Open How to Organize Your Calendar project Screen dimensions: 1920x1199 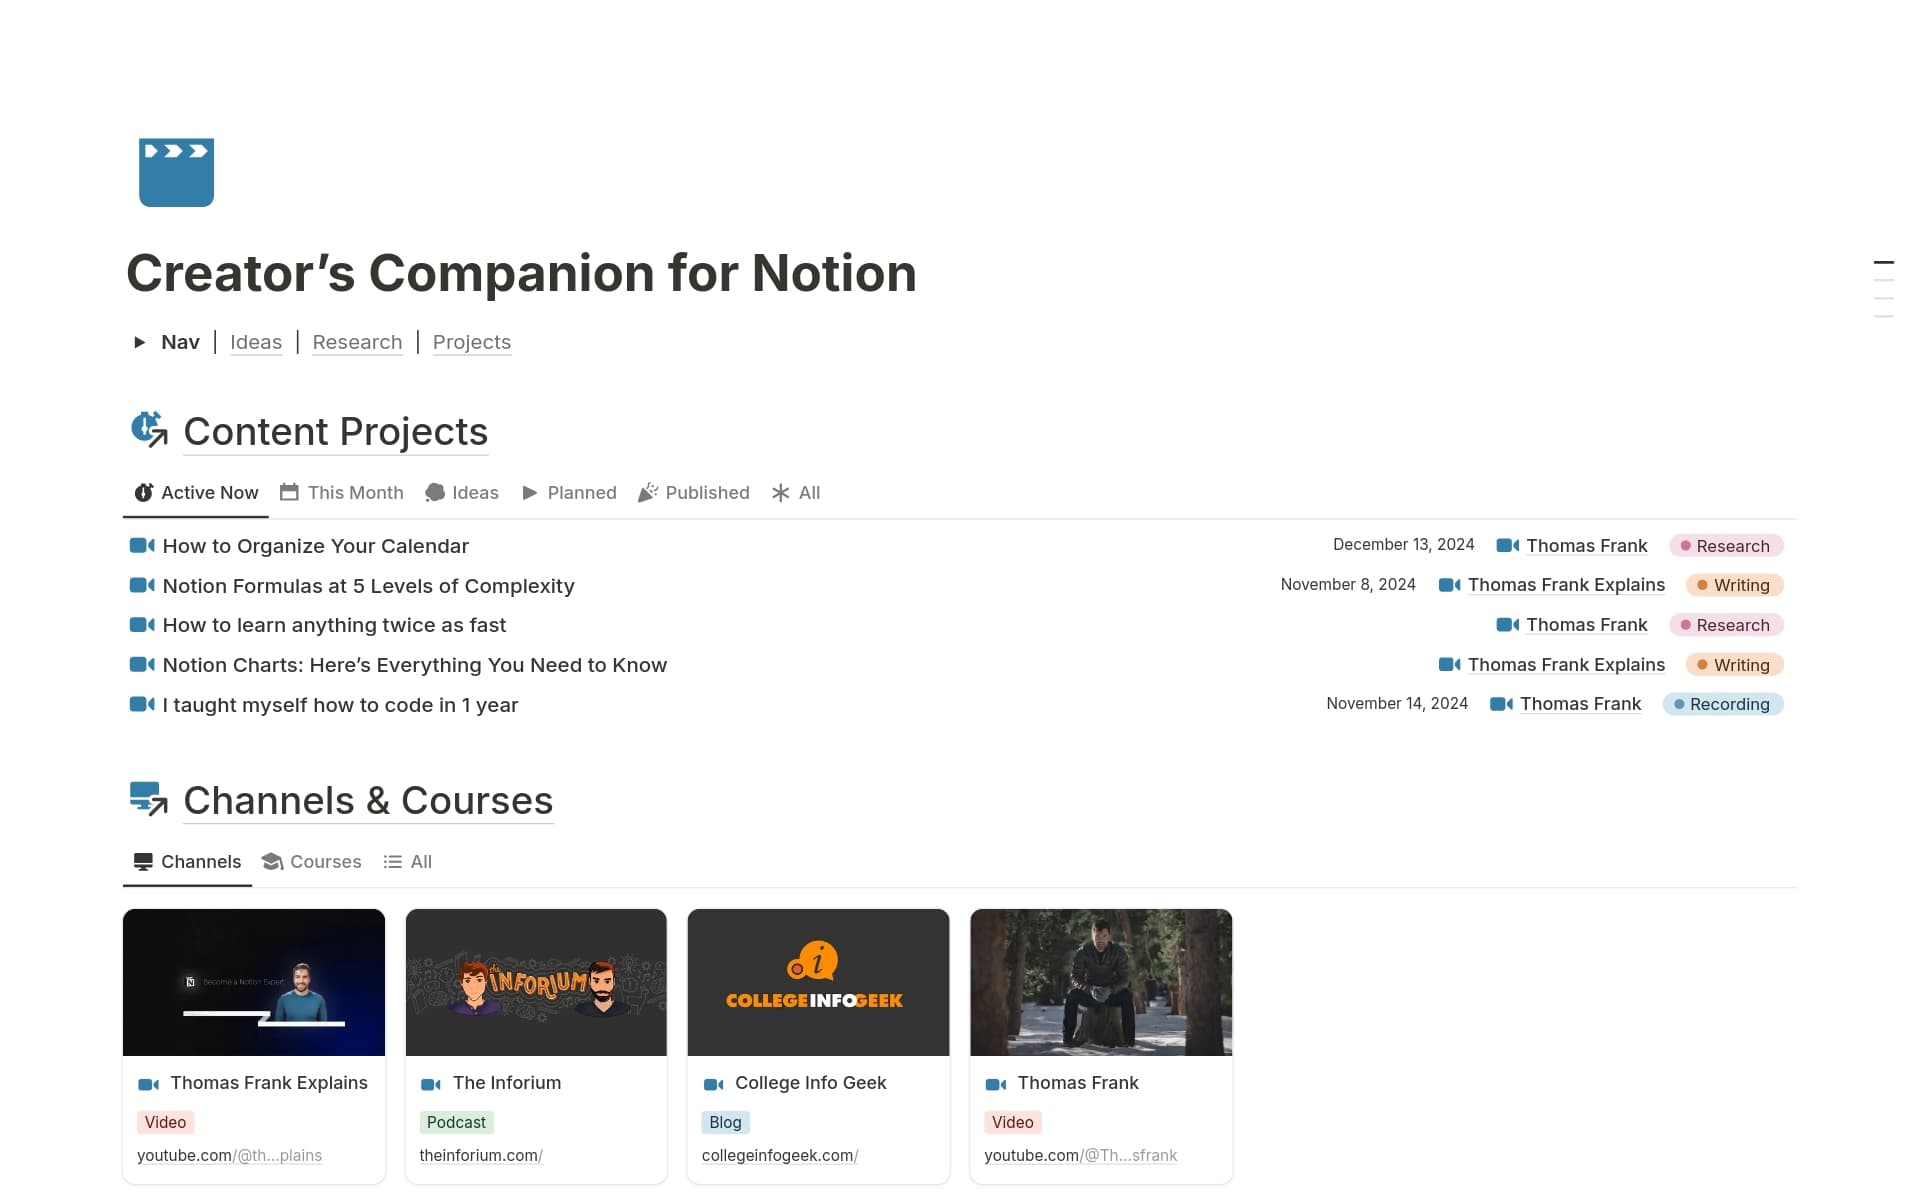315,546
